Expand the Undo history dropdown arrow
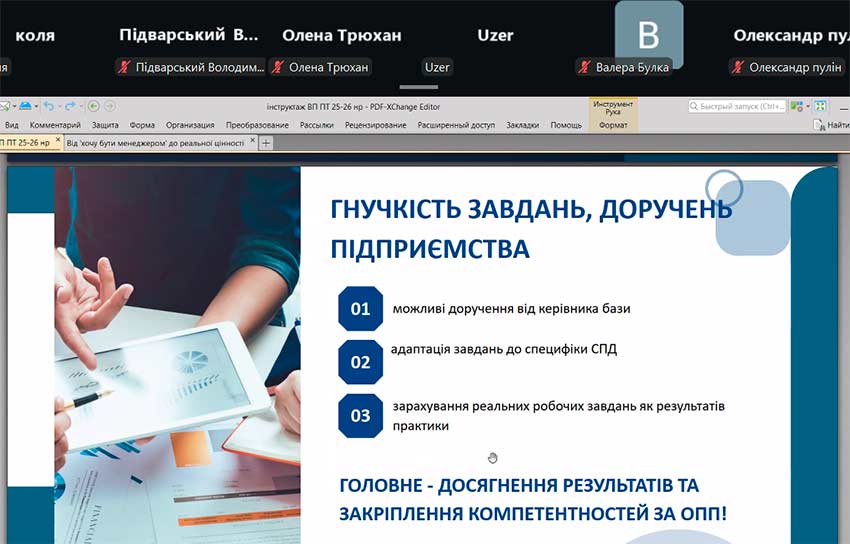The image size is (850, 544). [59, 107]
